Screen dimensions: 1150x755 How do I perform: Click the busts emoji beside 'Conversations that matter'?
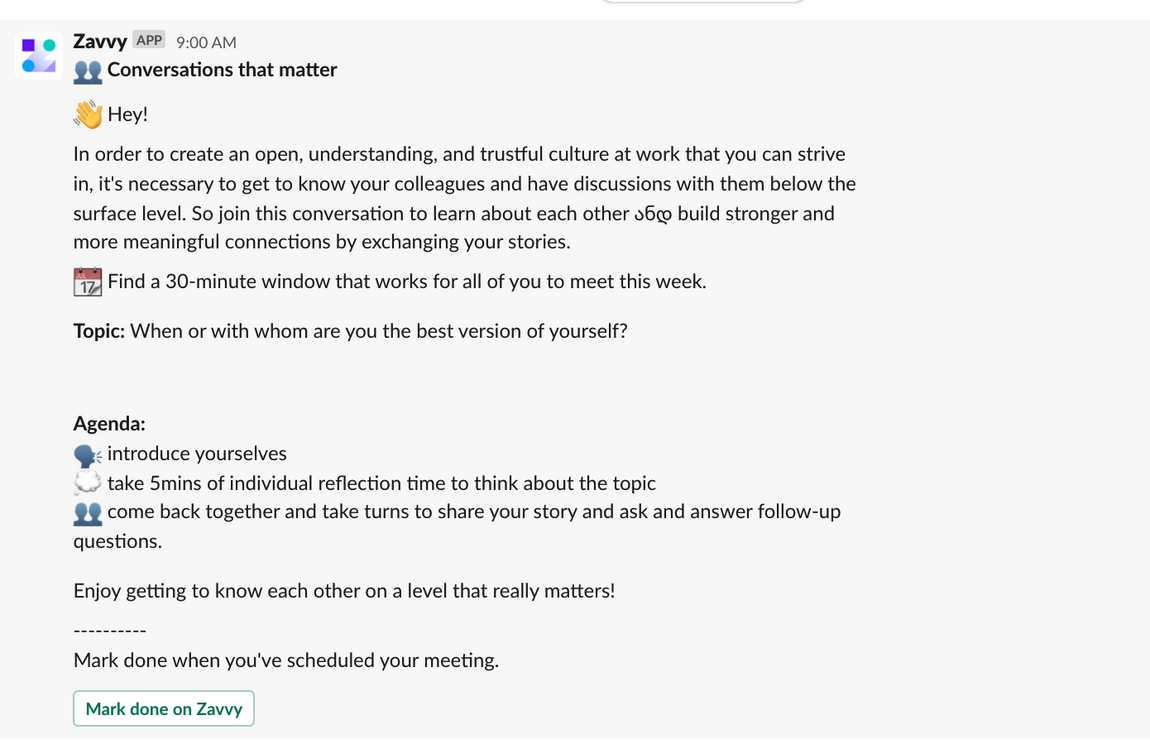(x=87, y=70)
